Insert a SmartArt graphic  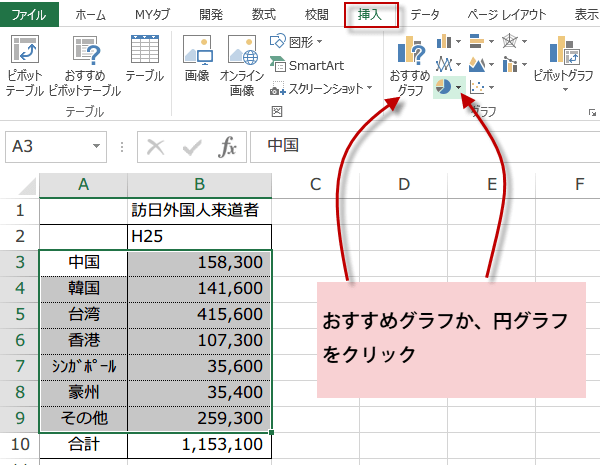(x=307, y=65)
